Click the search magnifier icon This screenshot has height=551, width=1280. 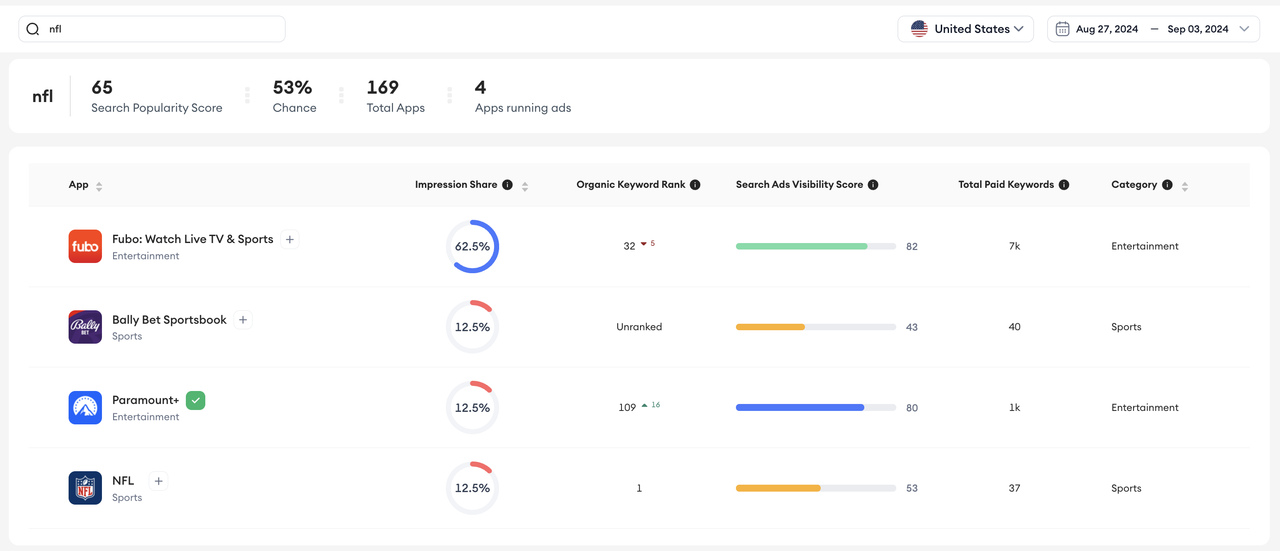[x=33, y=30]
